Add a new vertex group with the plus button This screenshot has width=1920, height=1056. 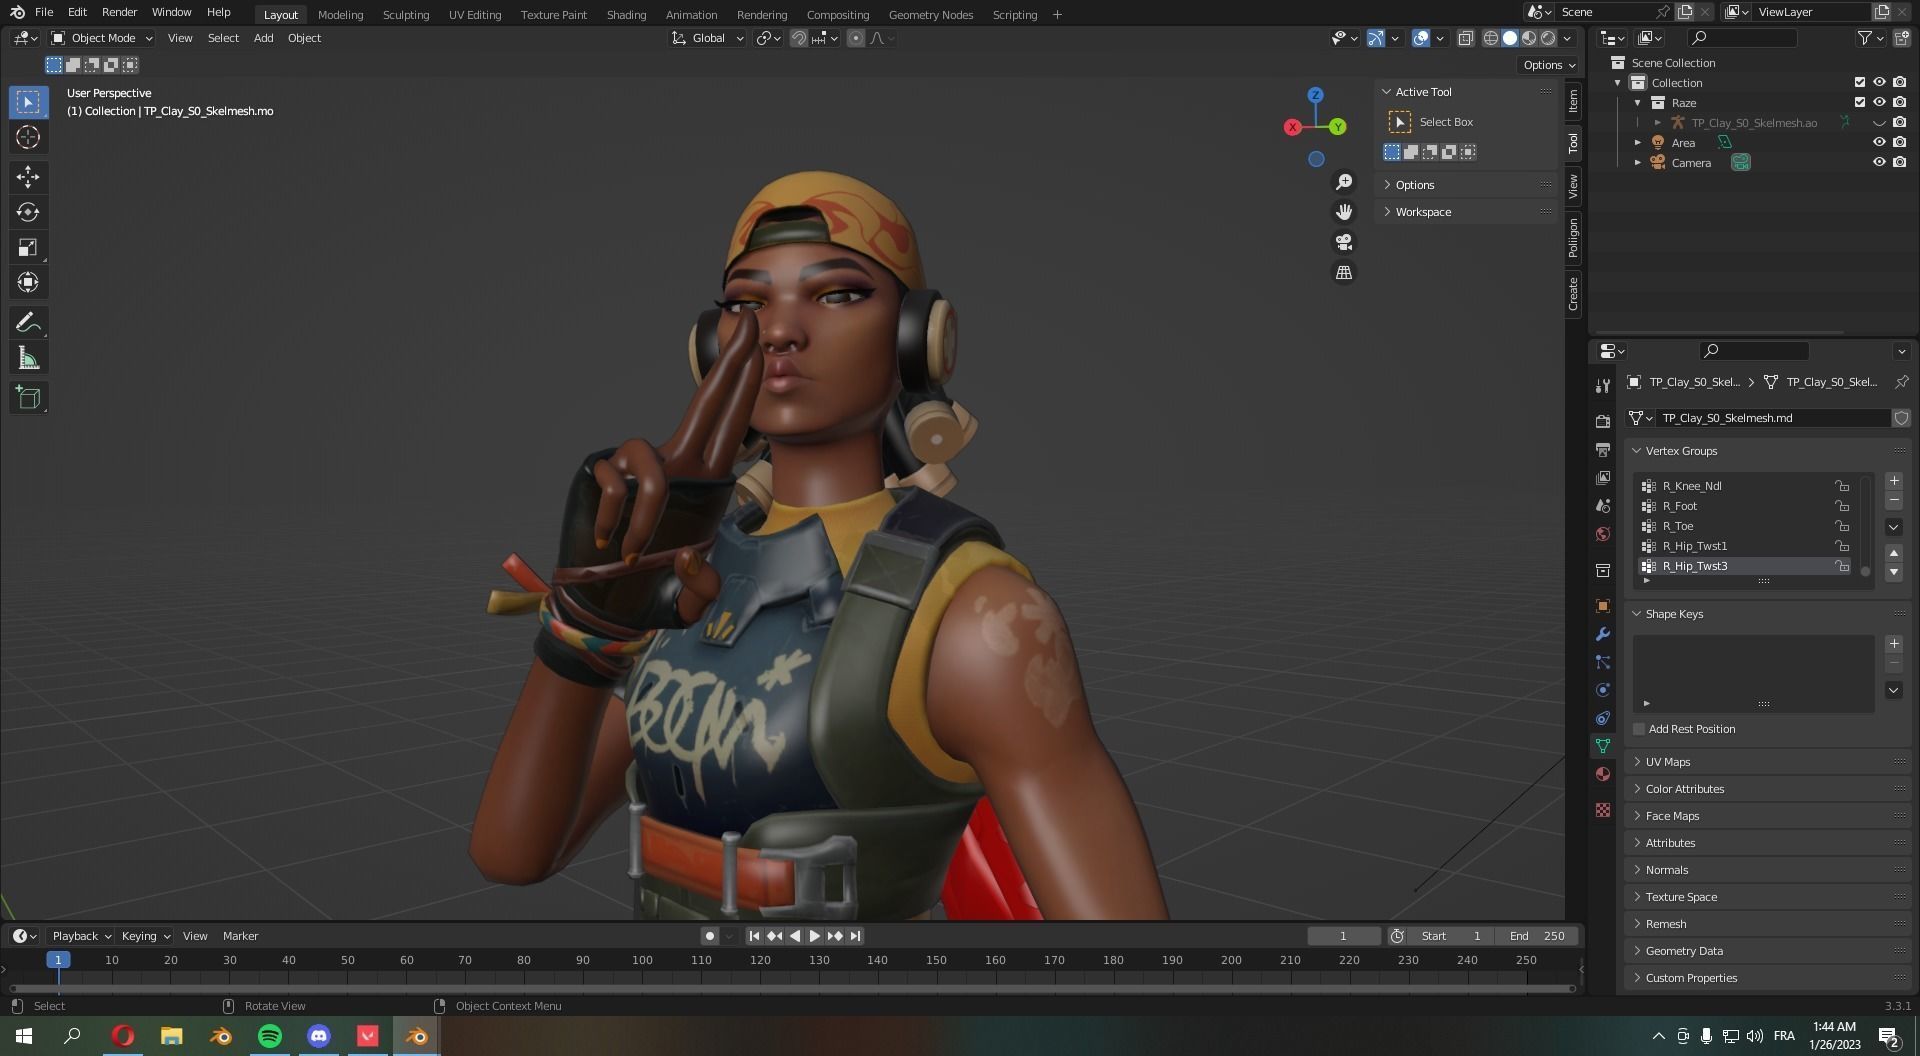click(1894, 481)
